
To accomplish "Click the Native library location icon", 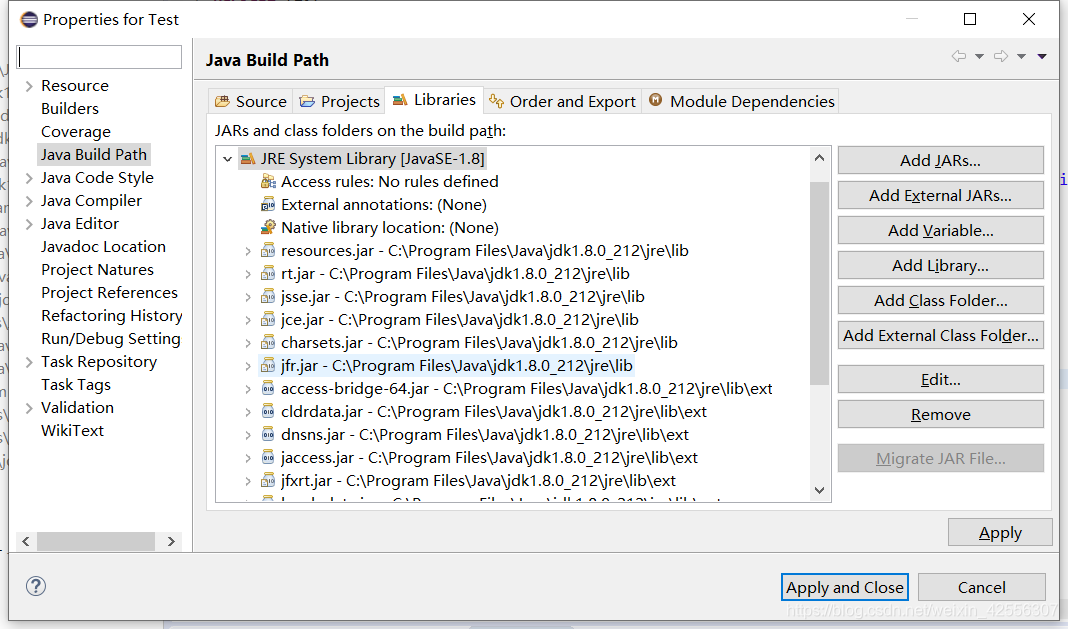I will point(267,227).
